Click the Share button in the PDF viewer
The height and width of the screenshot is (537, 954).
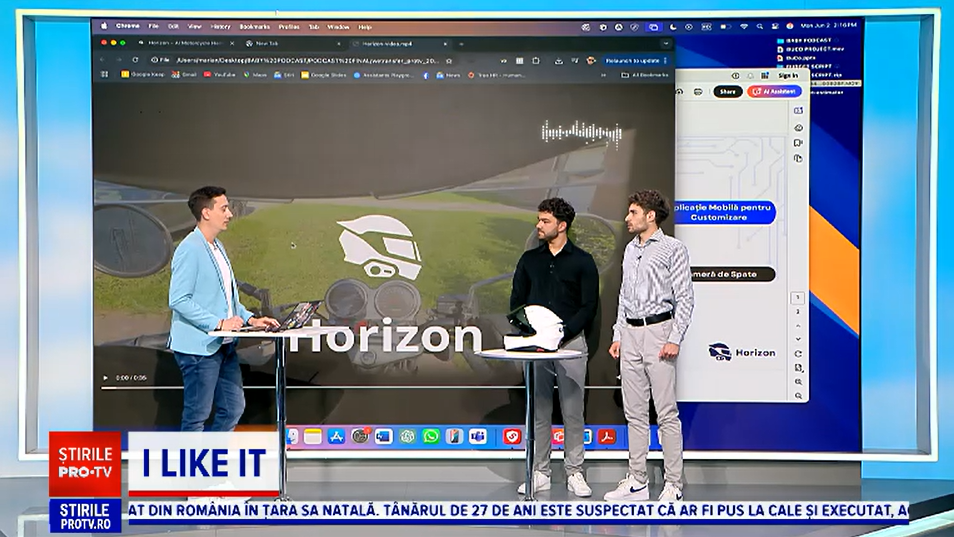point(727,91)
